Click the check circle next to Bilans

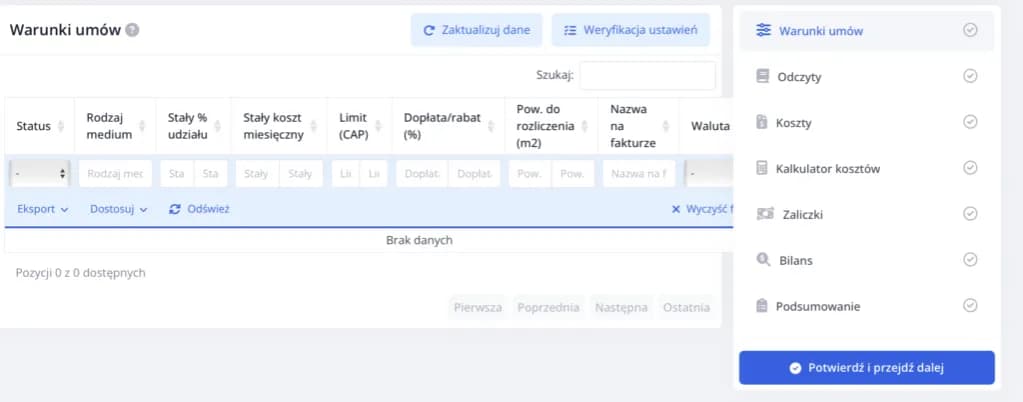point(970,260)
